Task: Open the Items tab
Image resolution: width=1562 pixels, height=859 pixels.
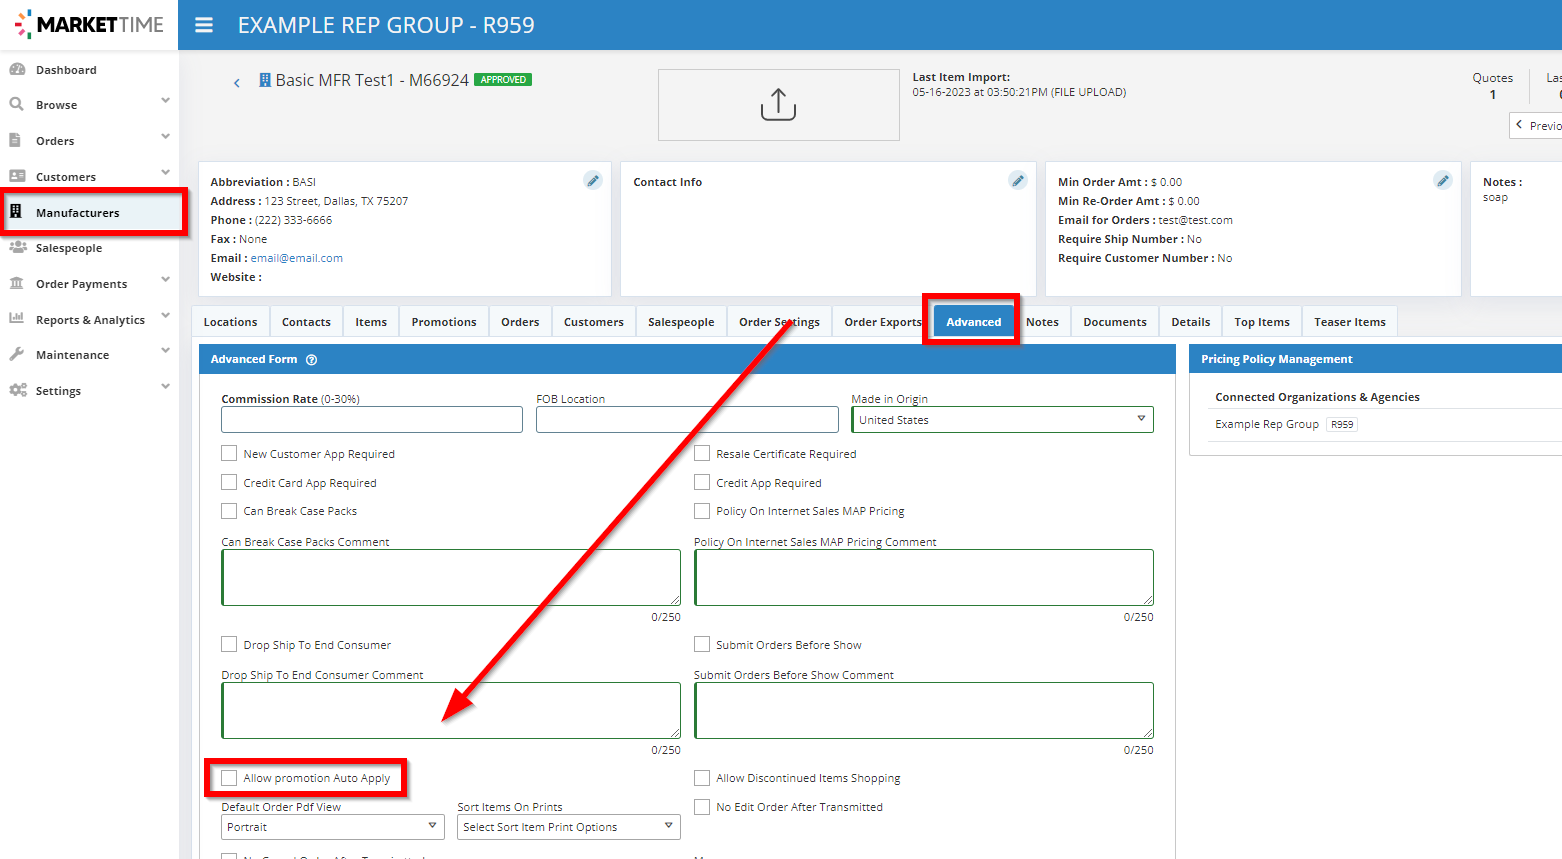Action: [x=371, y=322]
